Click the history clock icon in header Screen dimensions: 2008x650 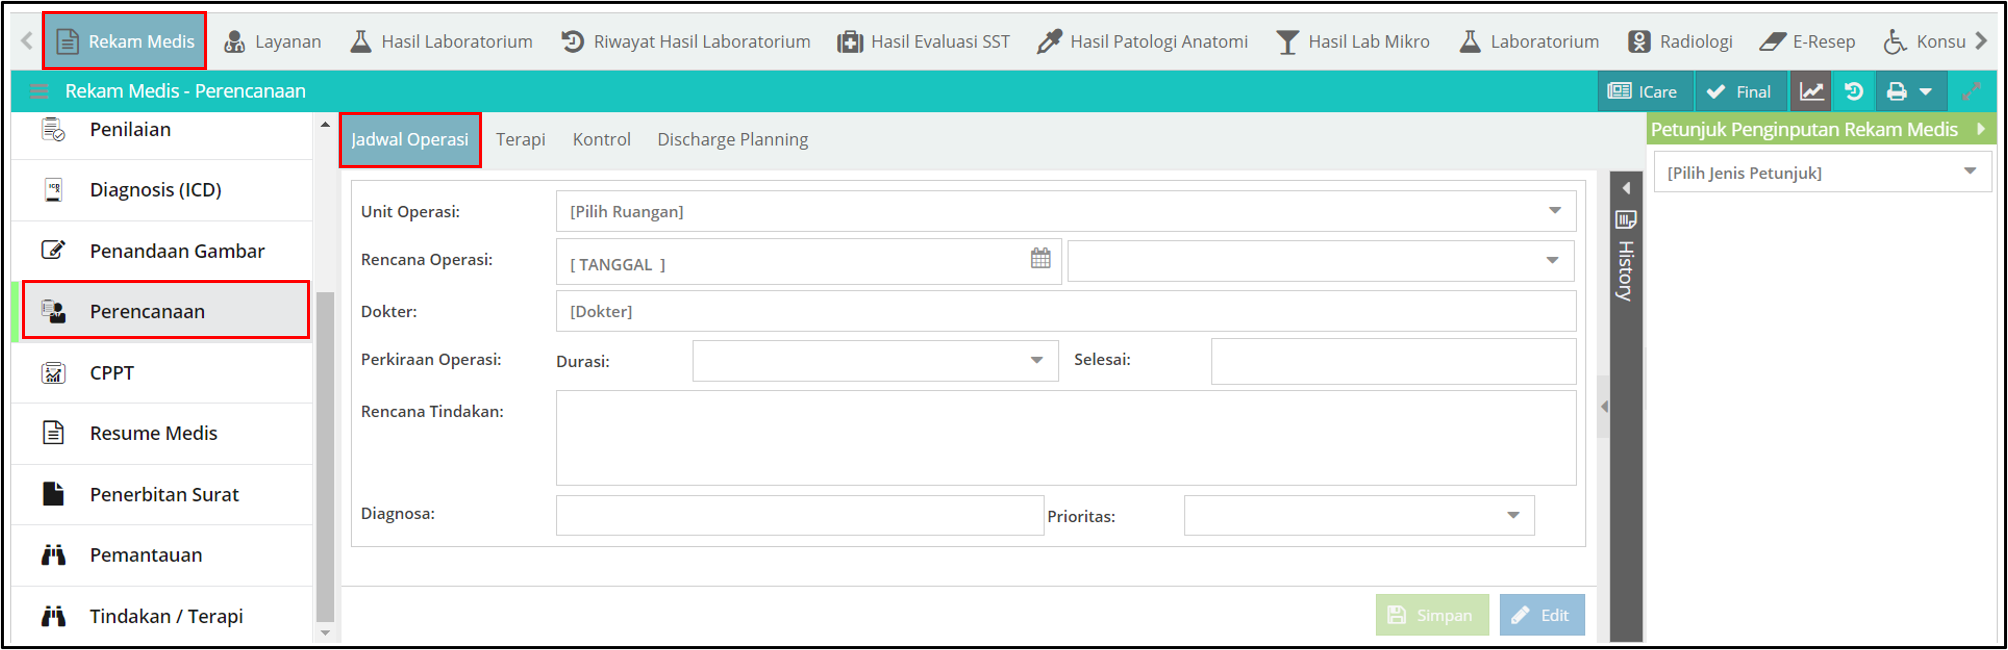coord(1854,91)
